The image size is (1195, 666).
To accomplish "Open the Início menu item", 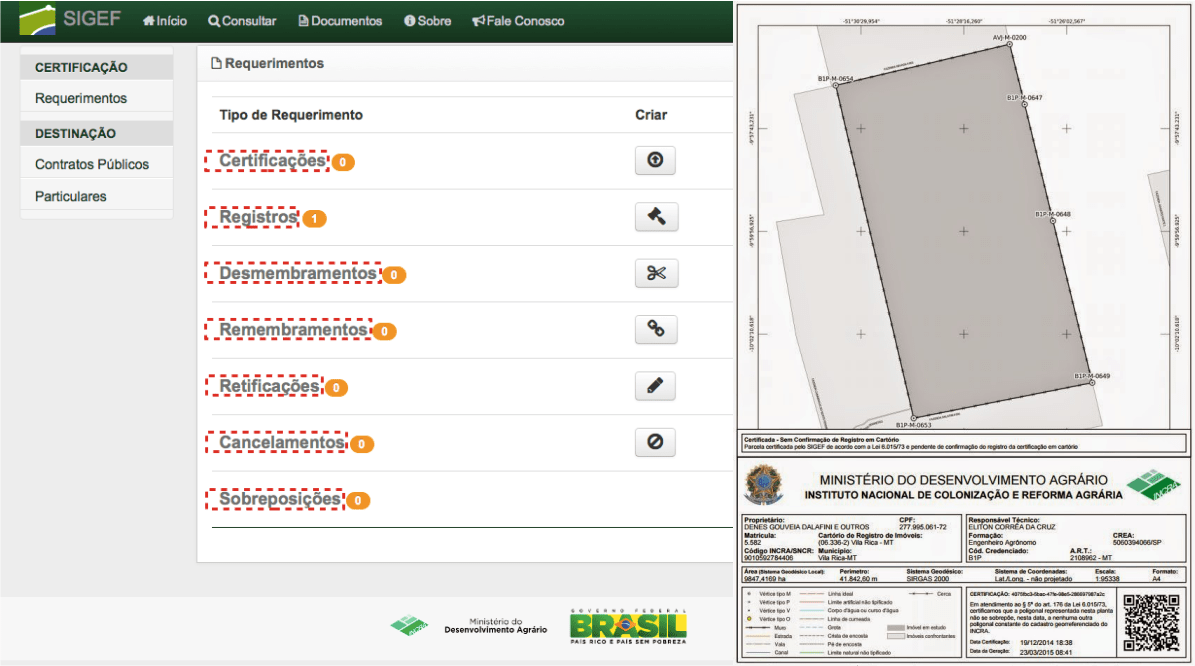I will tap(165, 21).
